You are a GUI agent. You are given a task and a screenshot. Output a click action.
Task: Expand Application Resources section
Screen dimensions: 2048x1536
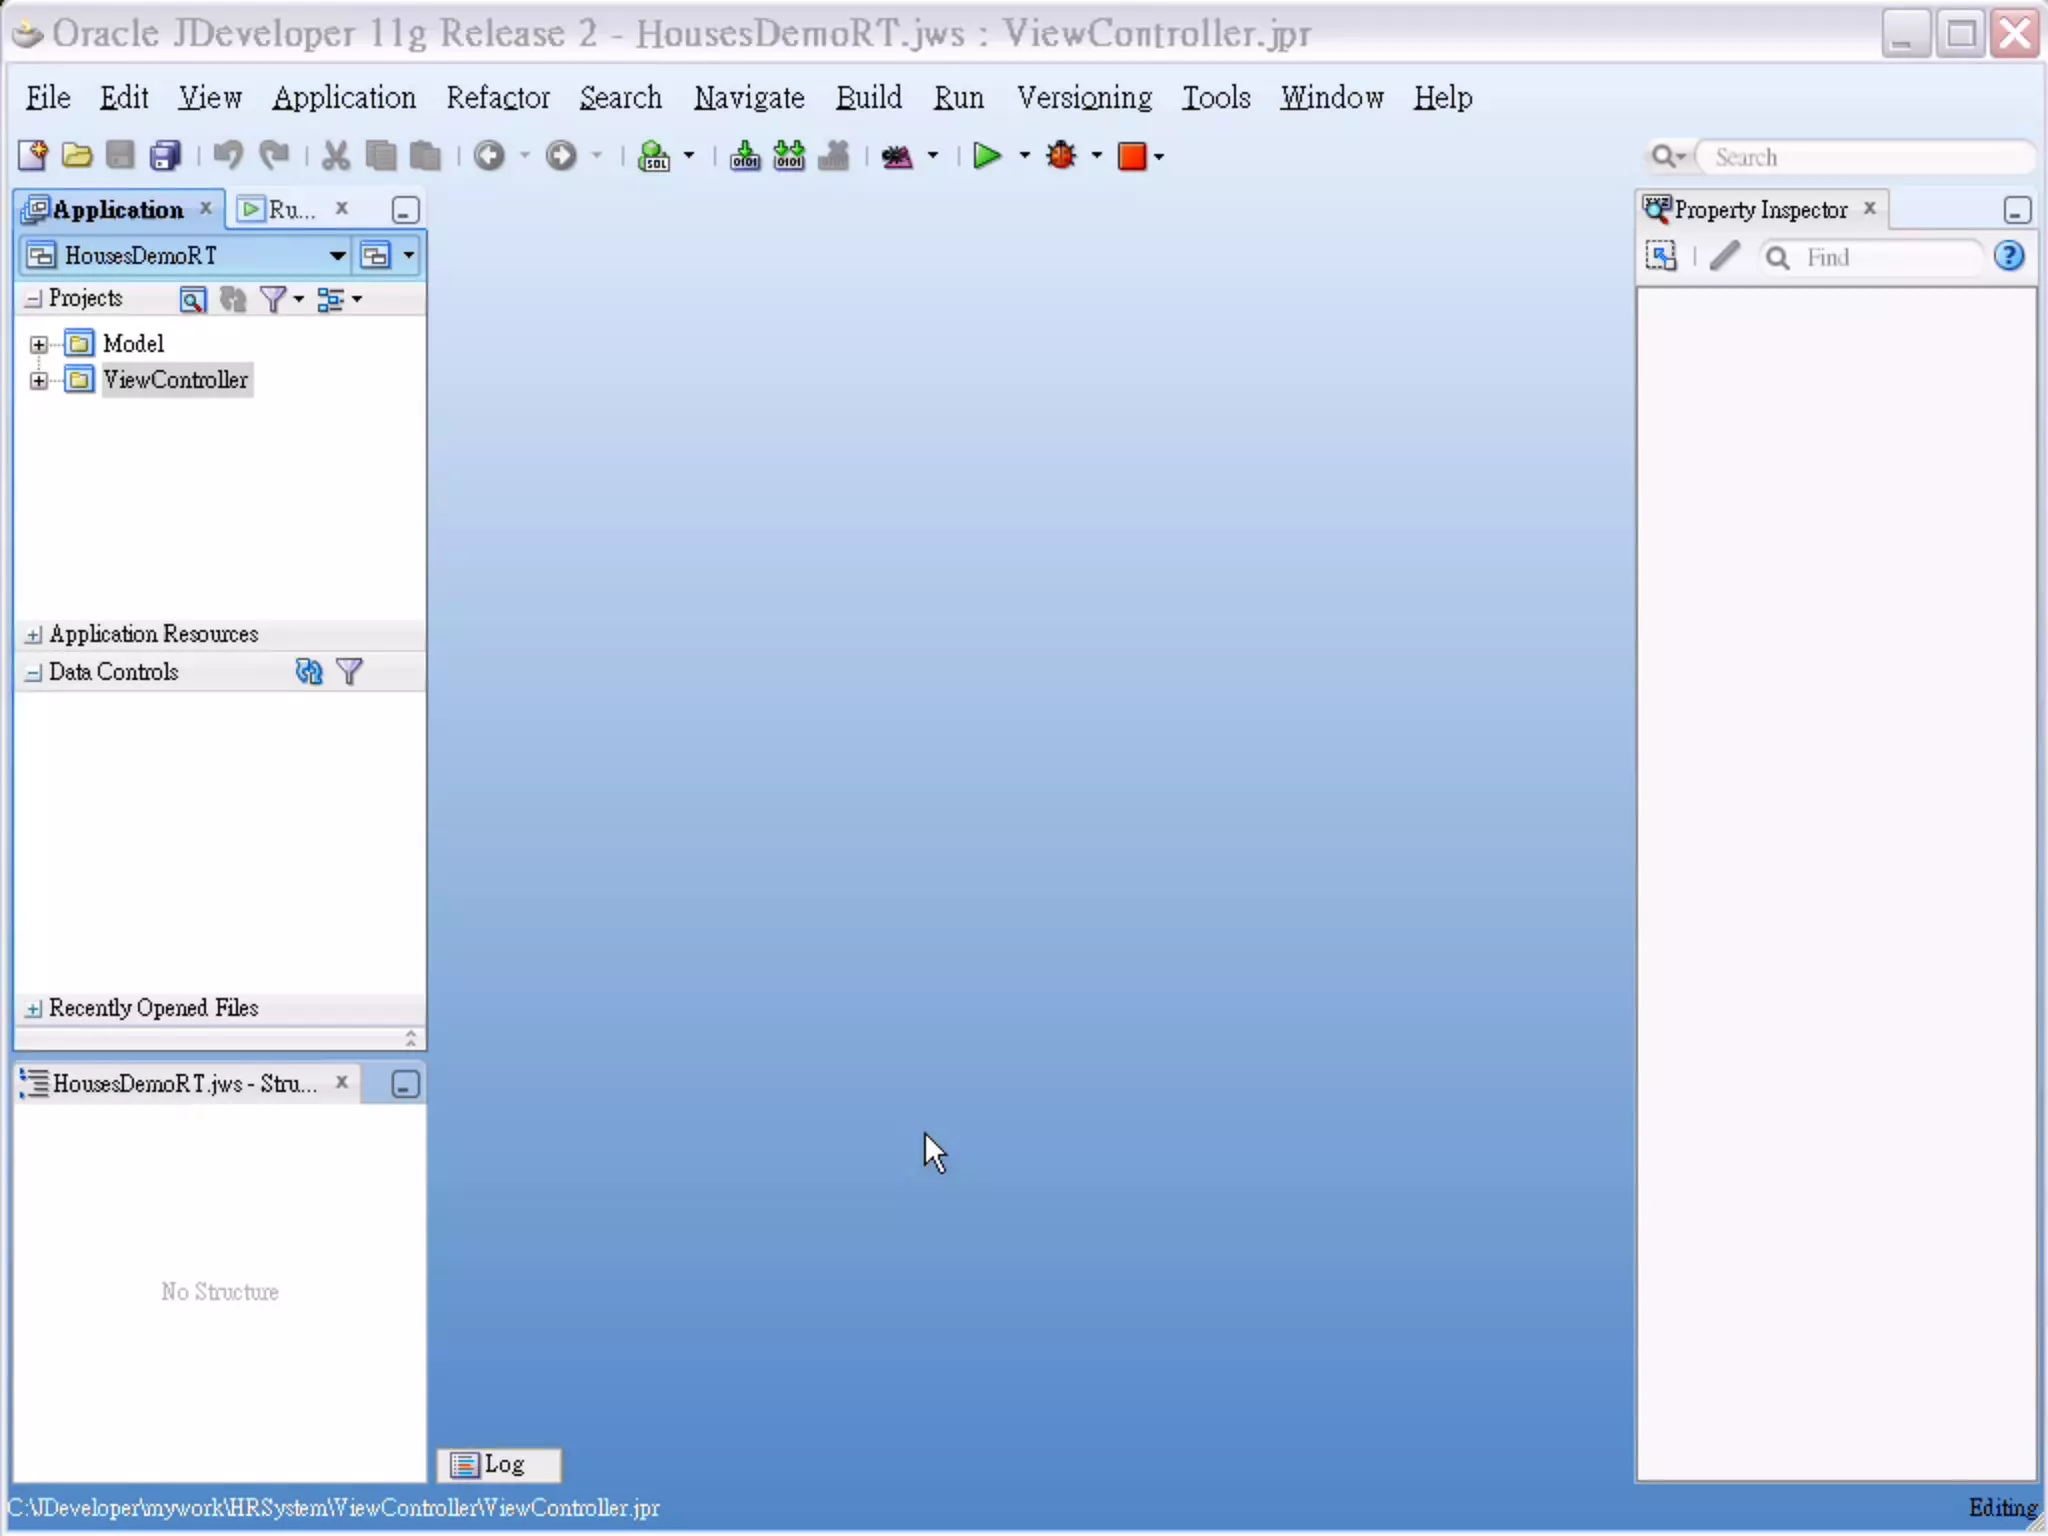[x=34, y=635]
